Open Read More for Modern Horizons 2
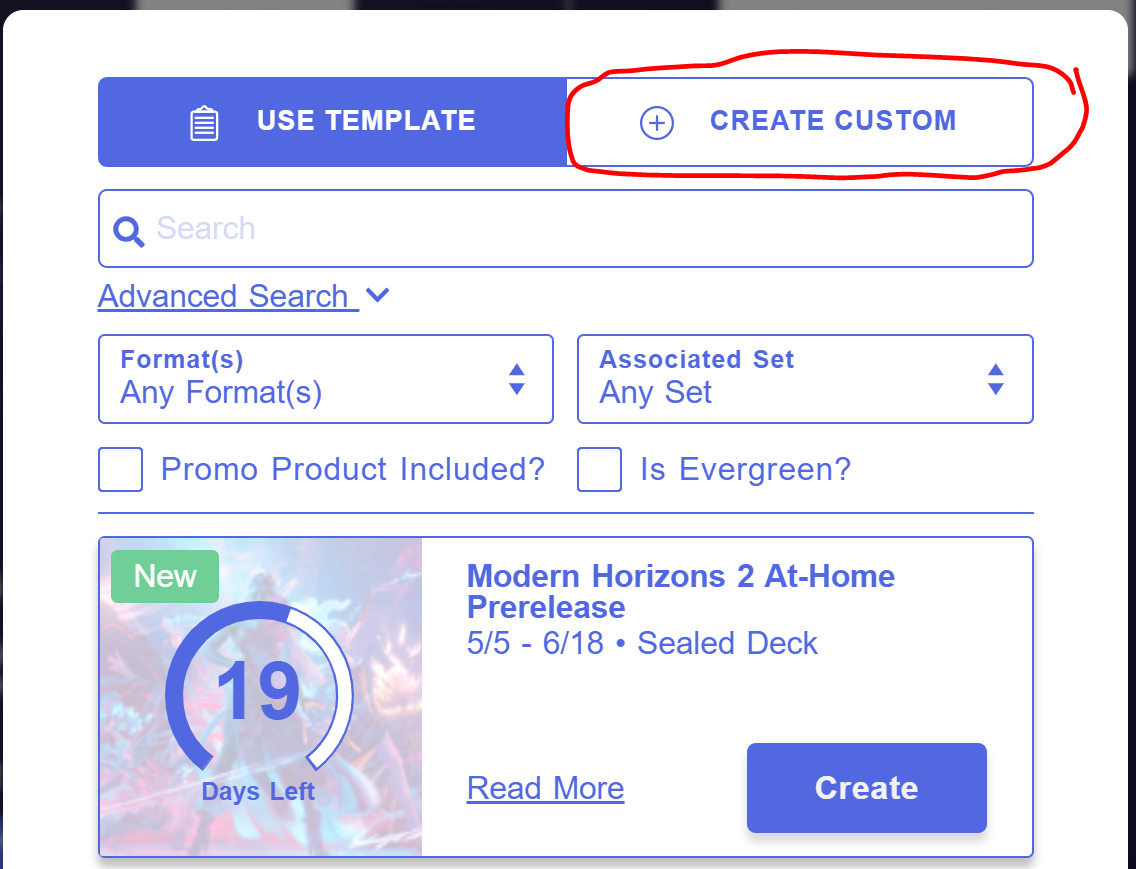1136x869 pixels. point(546,788)
